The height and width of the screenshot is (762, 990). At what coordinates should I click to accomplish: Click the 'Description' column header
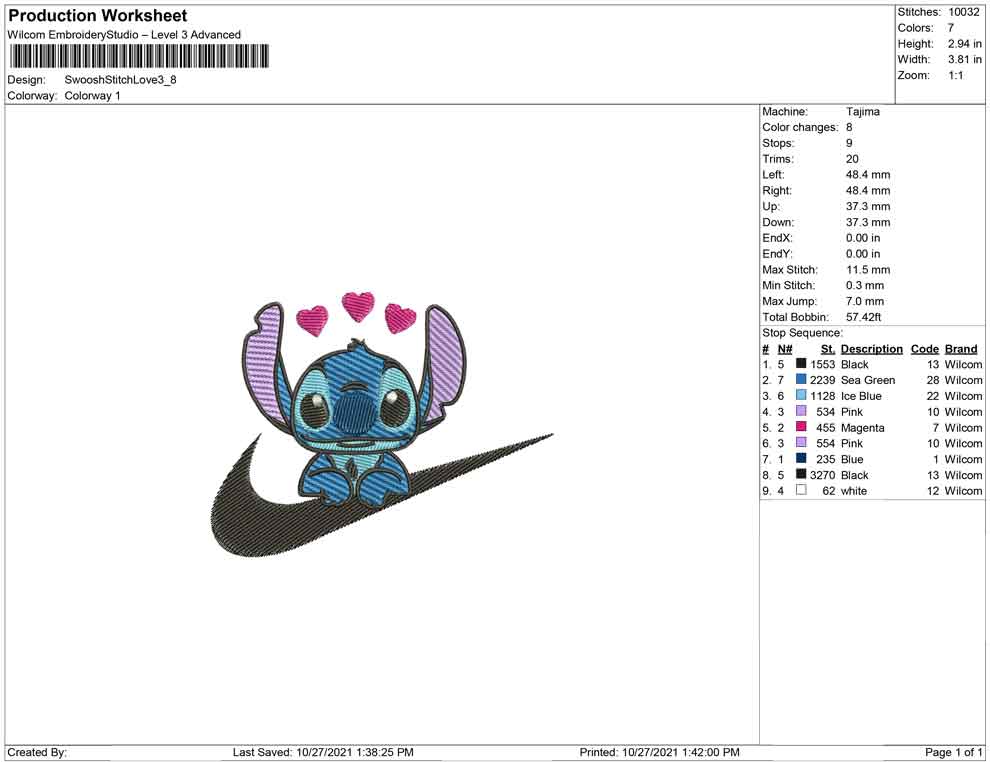pos(871,349)
